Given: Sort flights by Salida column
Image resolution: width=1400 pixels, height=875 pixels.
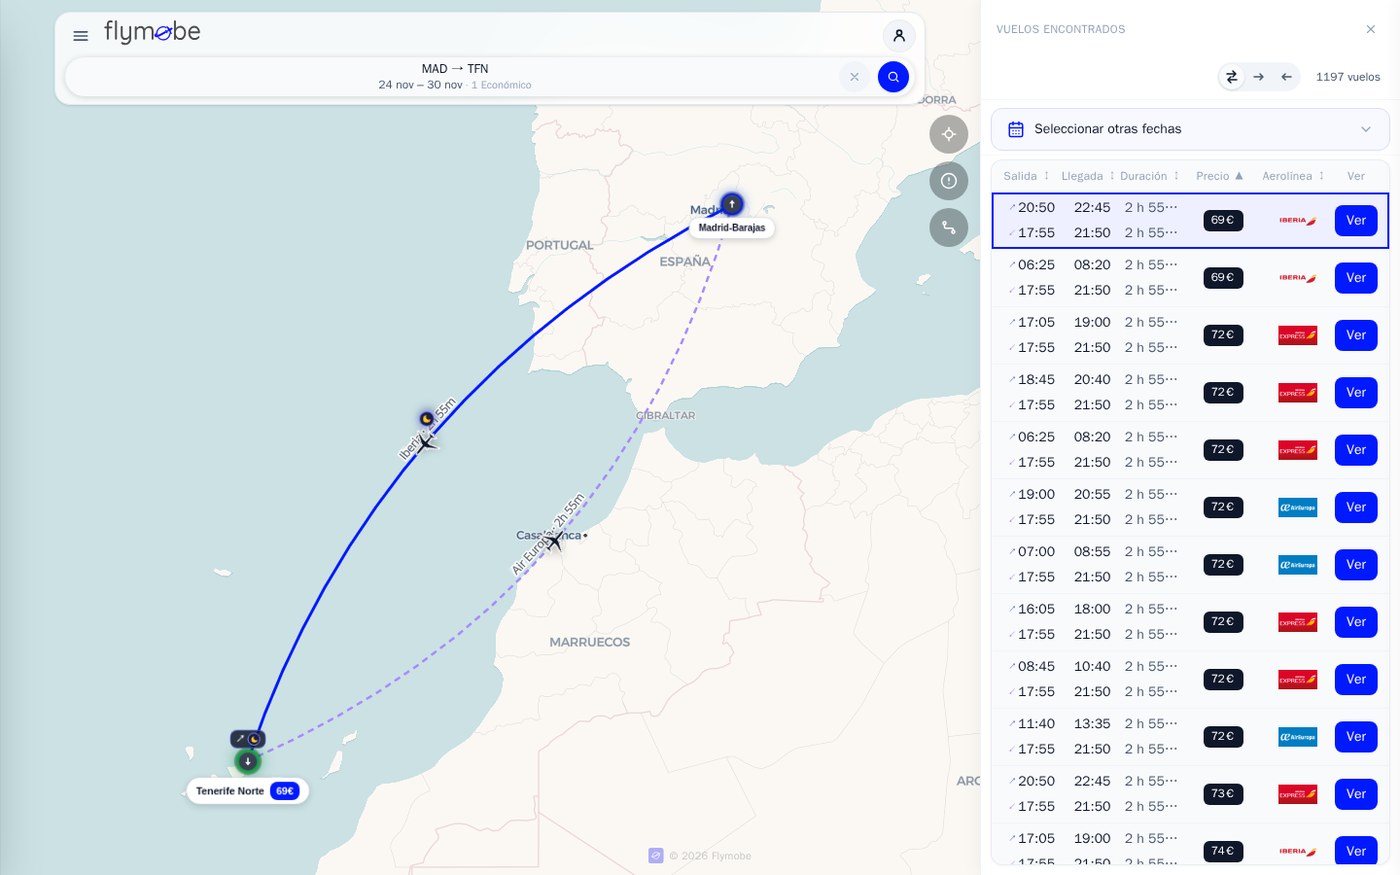Looking at the screenshot, I should 1027,176.
